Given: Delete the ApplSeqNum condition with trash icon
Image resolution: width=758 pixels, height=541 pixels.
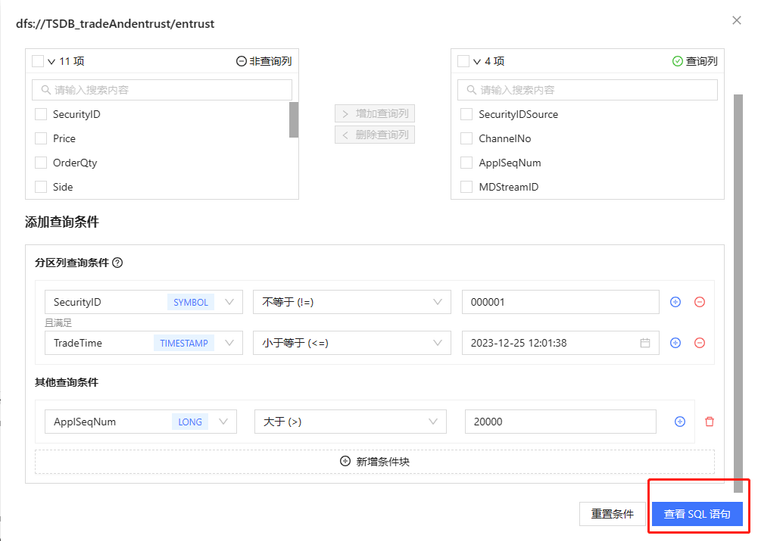Looking at the screenshot, I should coord(709,422).
